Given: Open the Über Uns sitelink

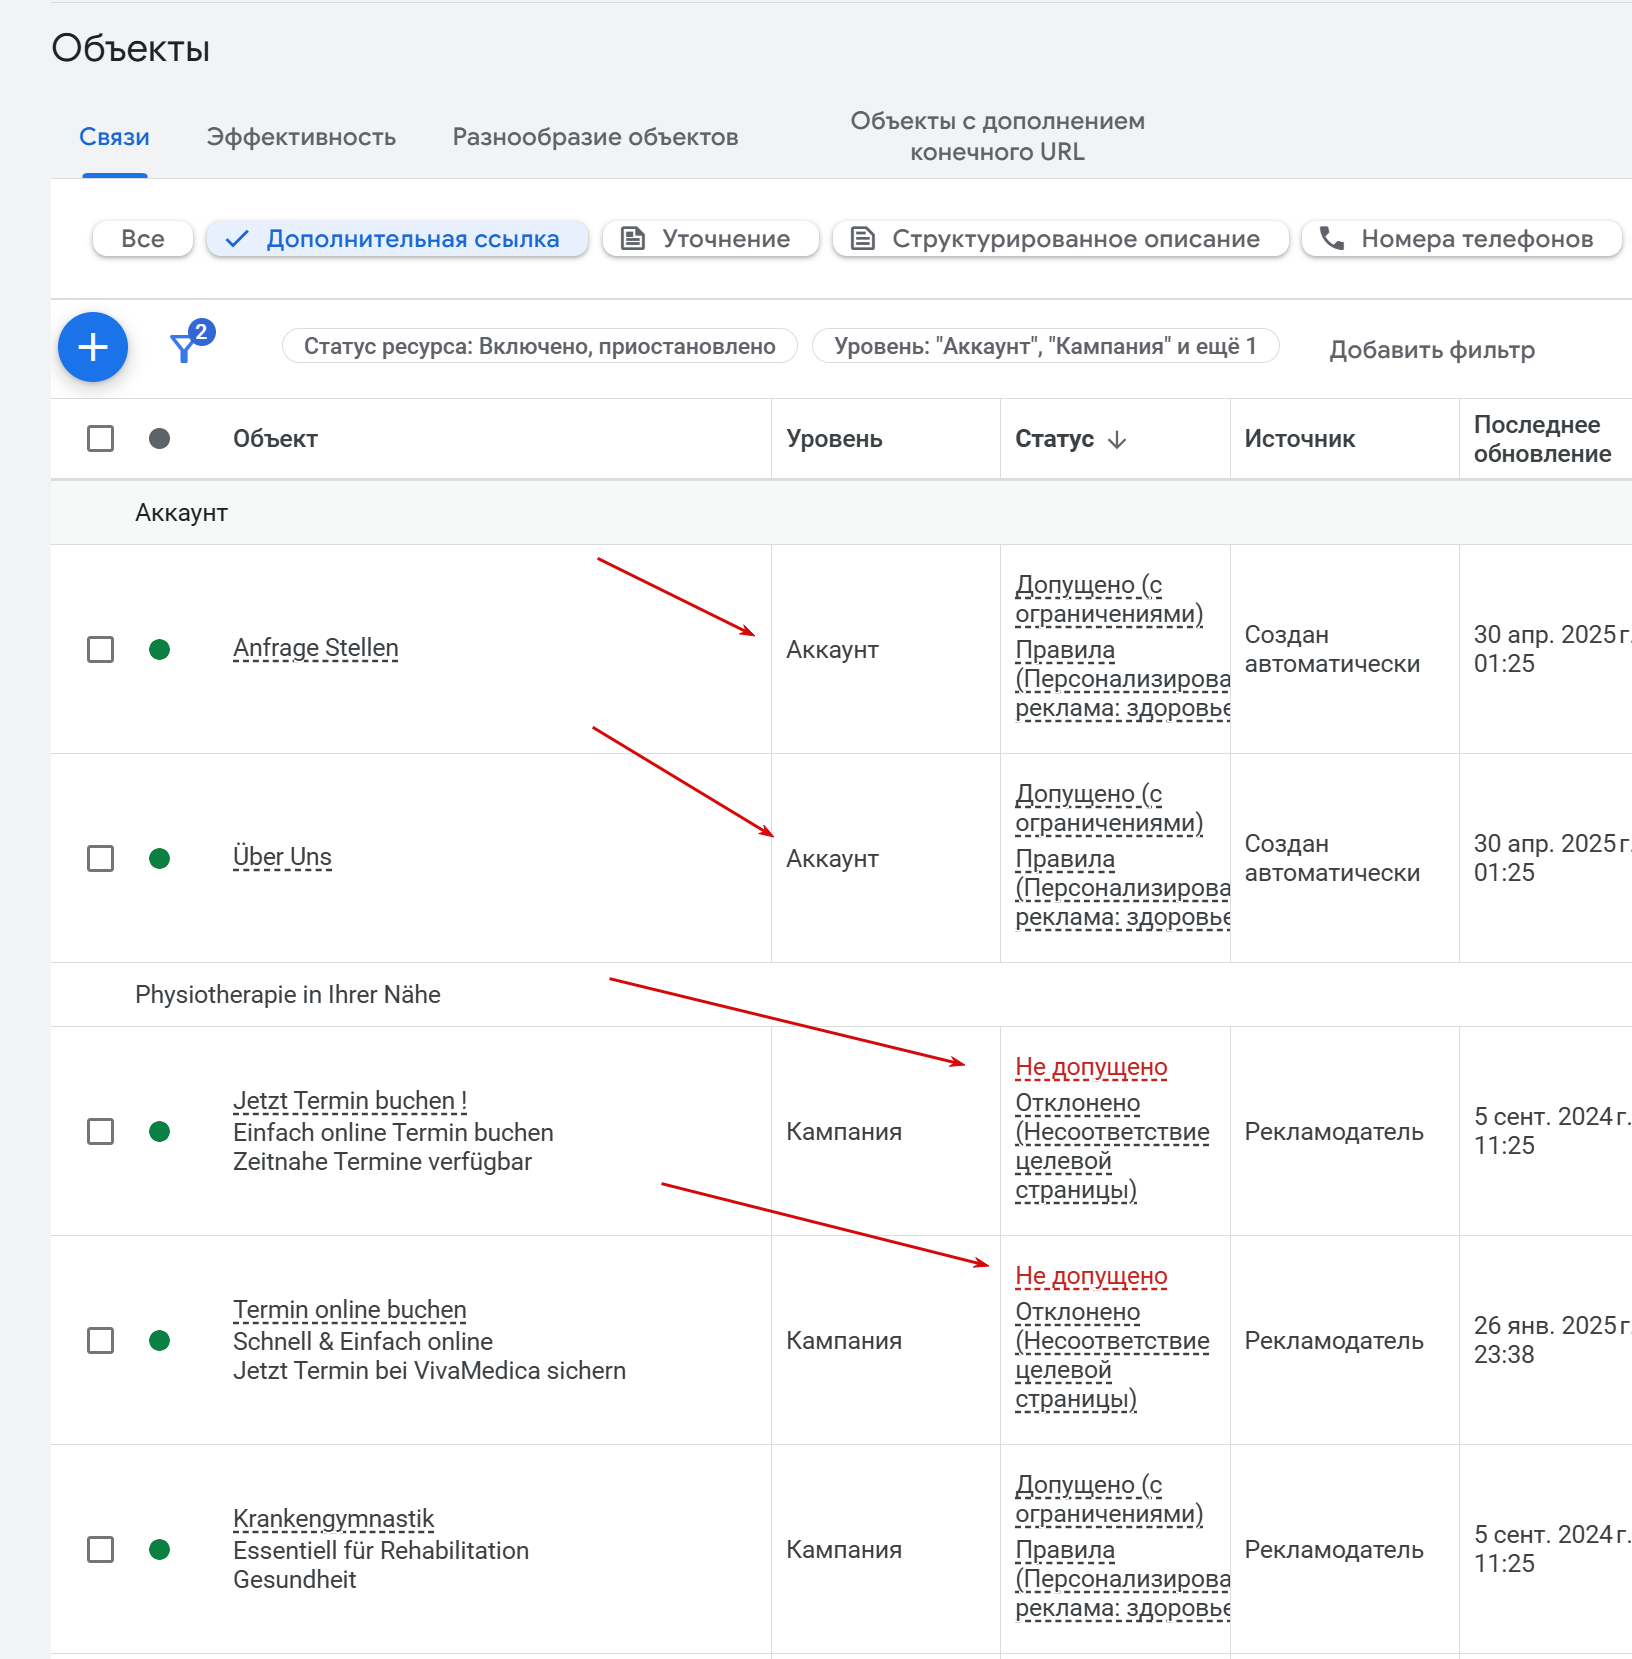Looking at the screenshot, I should point(282,857).
